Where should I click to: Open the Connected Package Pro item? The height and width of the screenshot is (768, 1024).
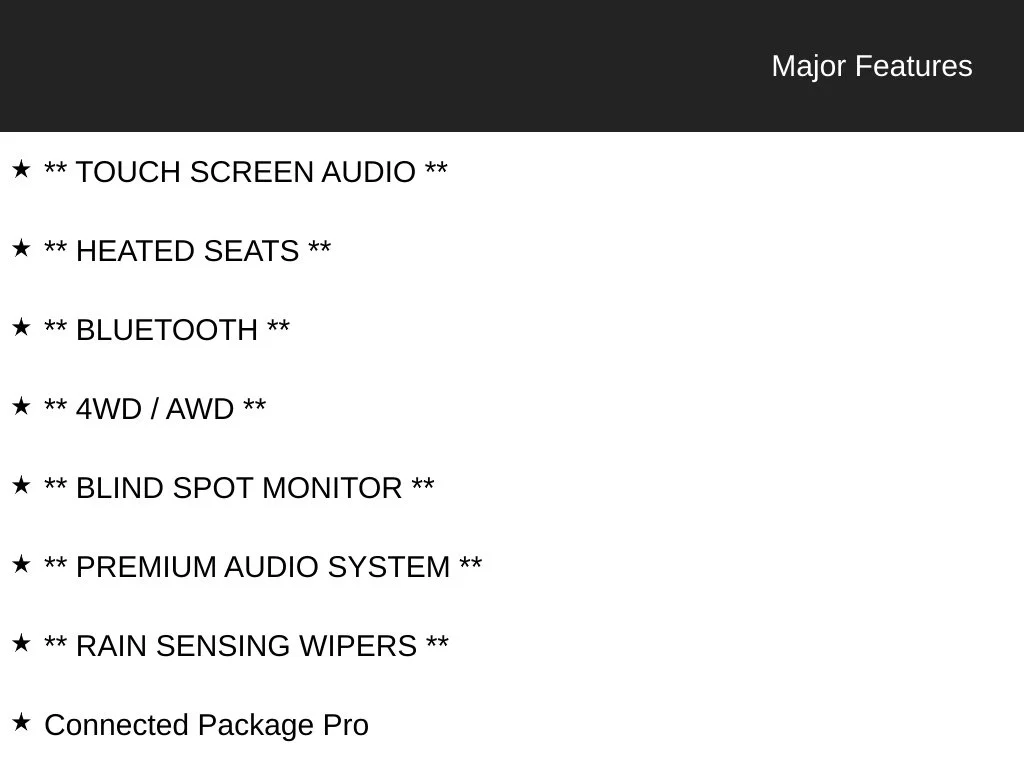click(206, 726)
